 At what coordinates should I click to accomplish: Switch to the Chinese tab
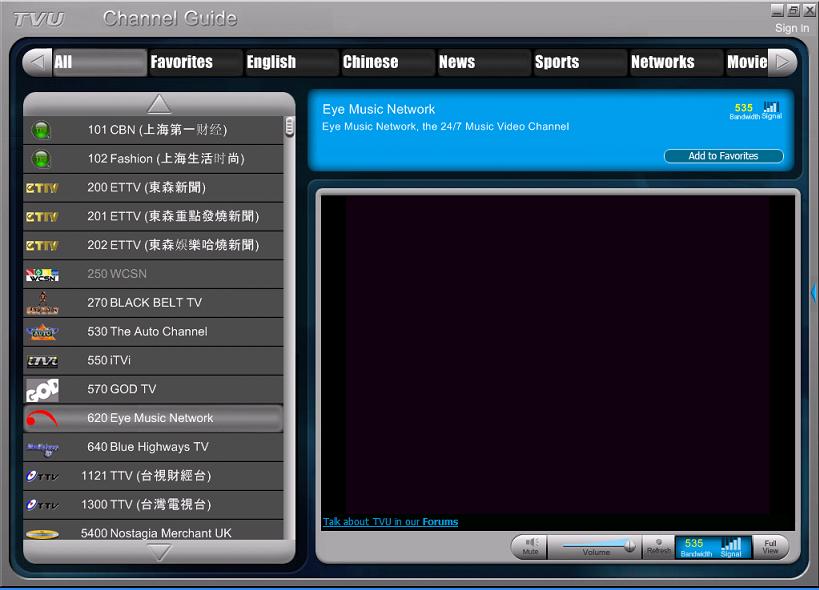(387, 61)
